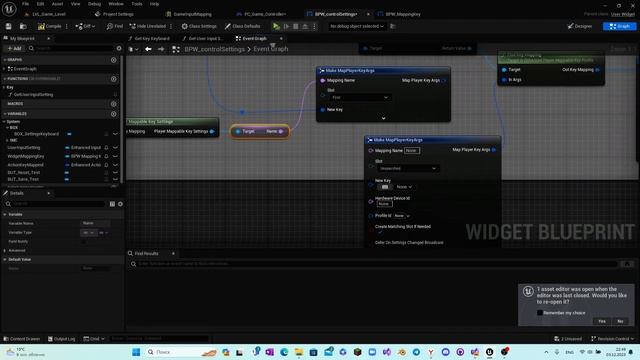Image resolution: width=640 pixels, height=360 pixels.
Task: Open Class Defaults
Action: [x=242, y=26]
